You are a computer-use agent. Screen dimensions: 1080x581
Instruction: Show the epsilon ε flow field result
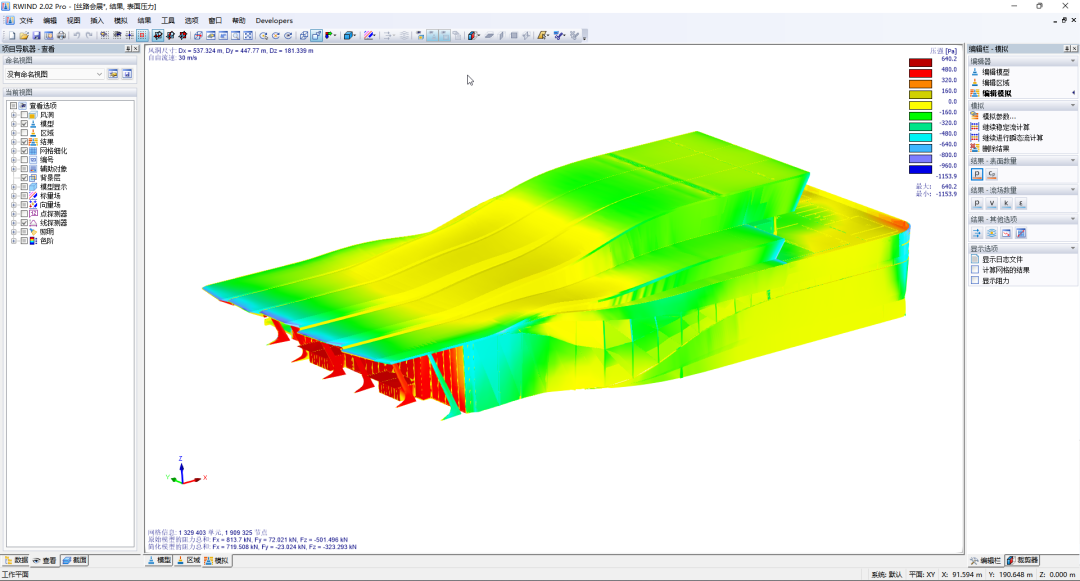pos(1021,203)
